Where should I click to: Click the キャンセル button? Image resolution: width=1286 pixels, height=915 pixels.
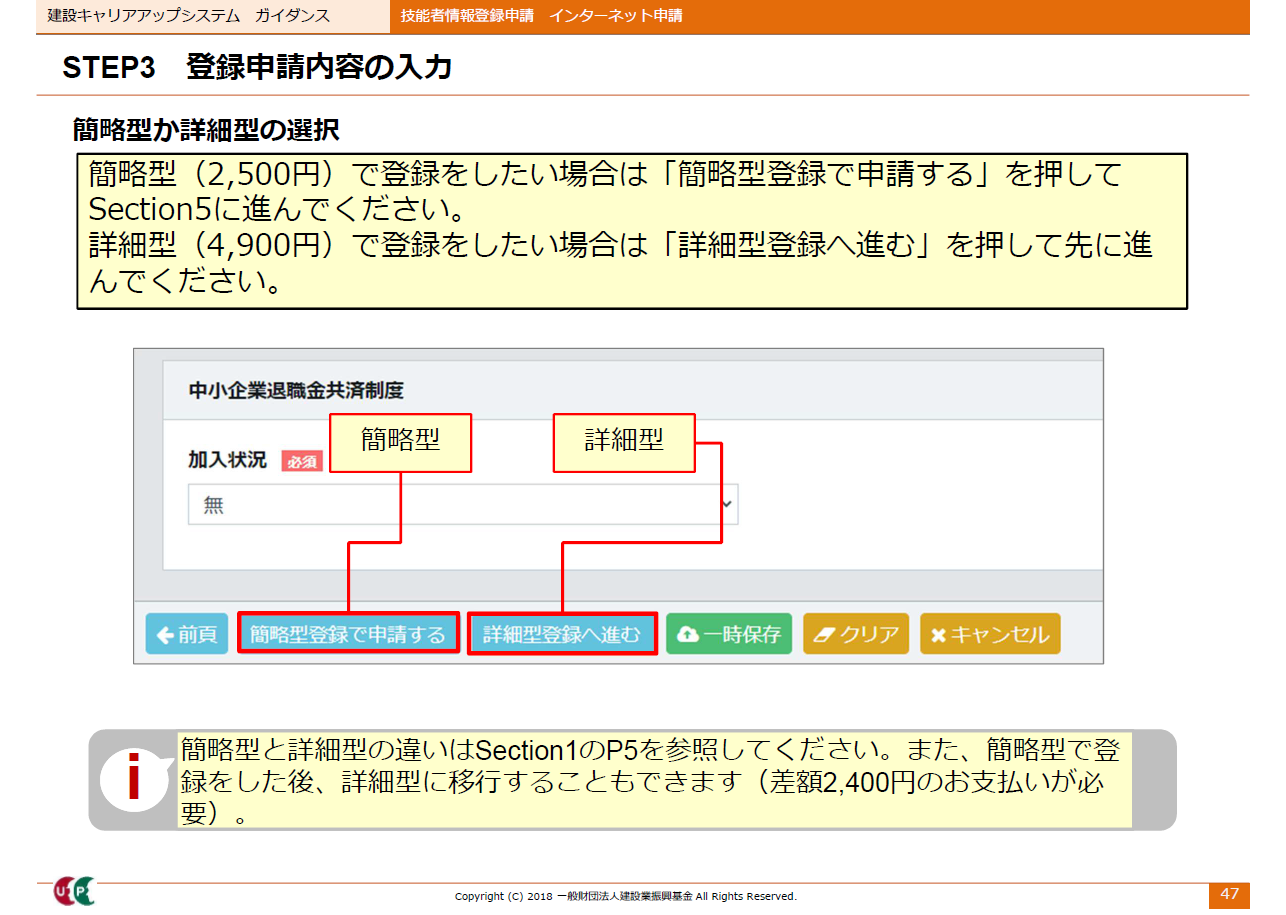pyautogui.click(x=990, y=634)
